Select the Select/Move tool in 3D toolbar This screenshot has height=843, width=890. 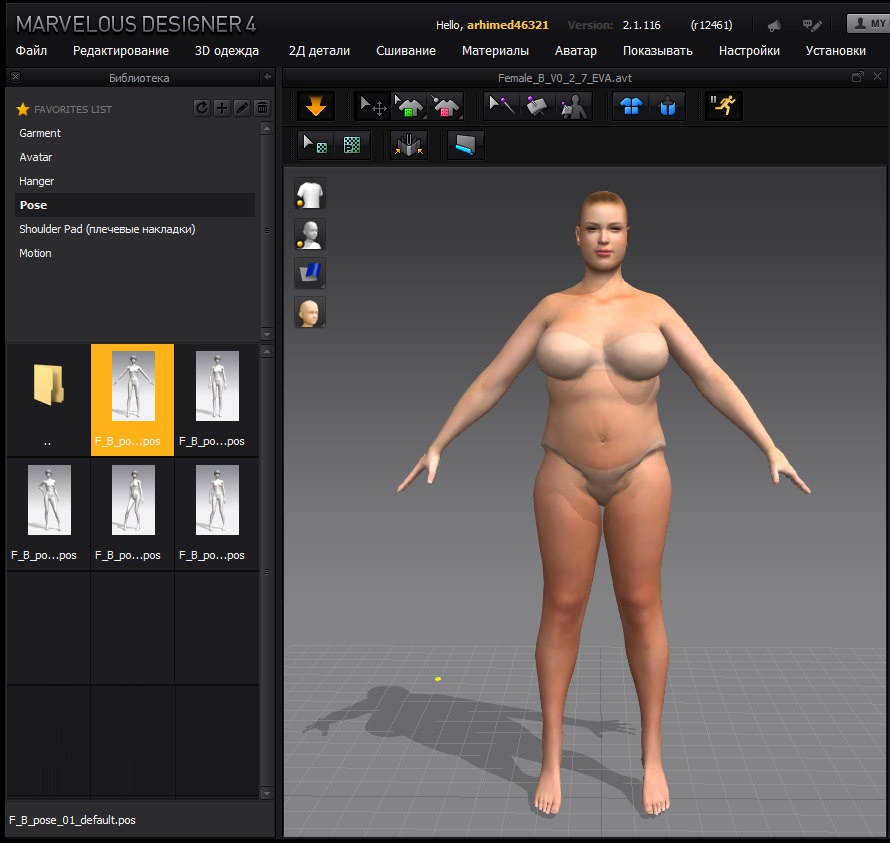tap(373, 106)
